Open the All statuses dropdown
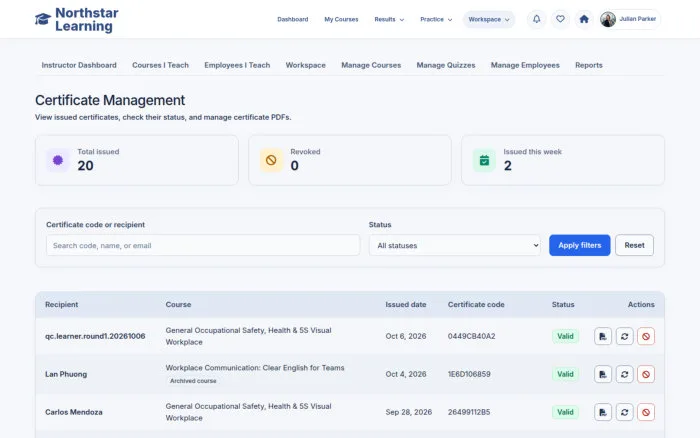This screenshot has width=700, height=438. pyautogui.click(x=454, y=245)
